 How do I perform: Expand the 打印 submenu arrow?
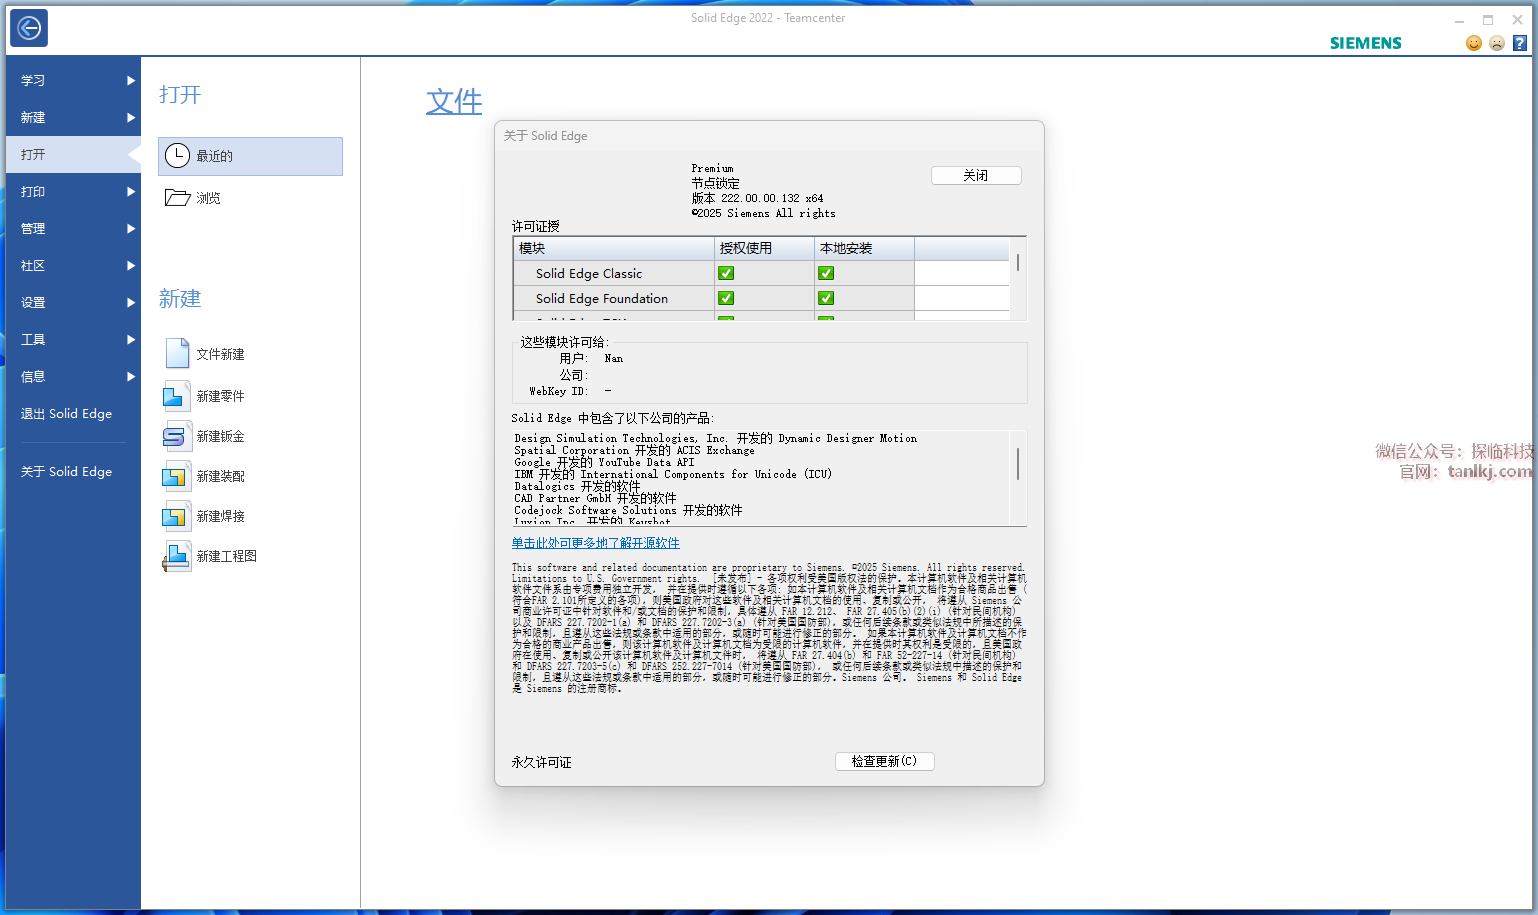click(x=131, y=191)
